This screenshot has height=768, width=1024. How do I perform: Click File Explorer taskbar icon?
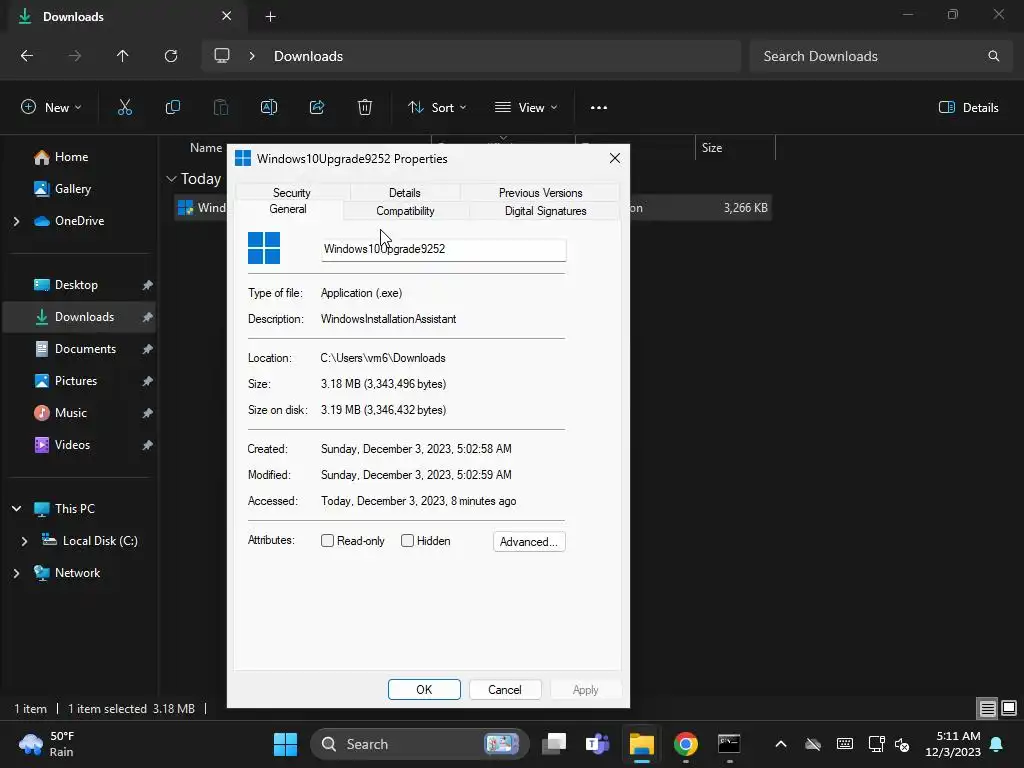click(x=642, y=744)
